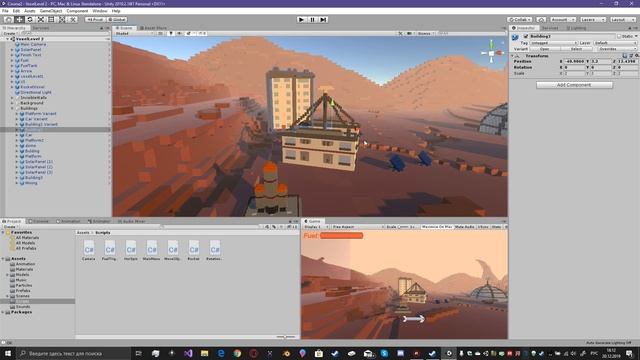Select the Scale tool
The width and height of the screenshot is (640, 360).
point(40,19)
